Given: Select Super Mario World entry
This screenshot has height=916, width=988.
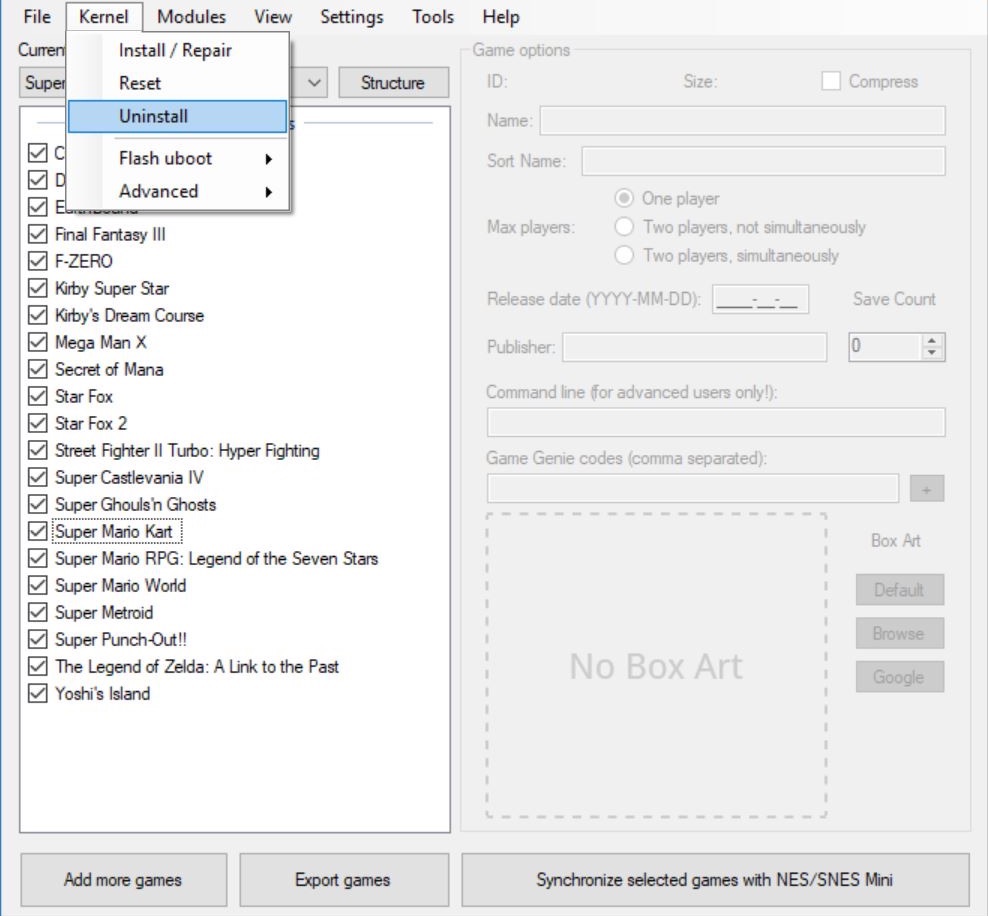Looking at the screenshot, I should point(120,586).
